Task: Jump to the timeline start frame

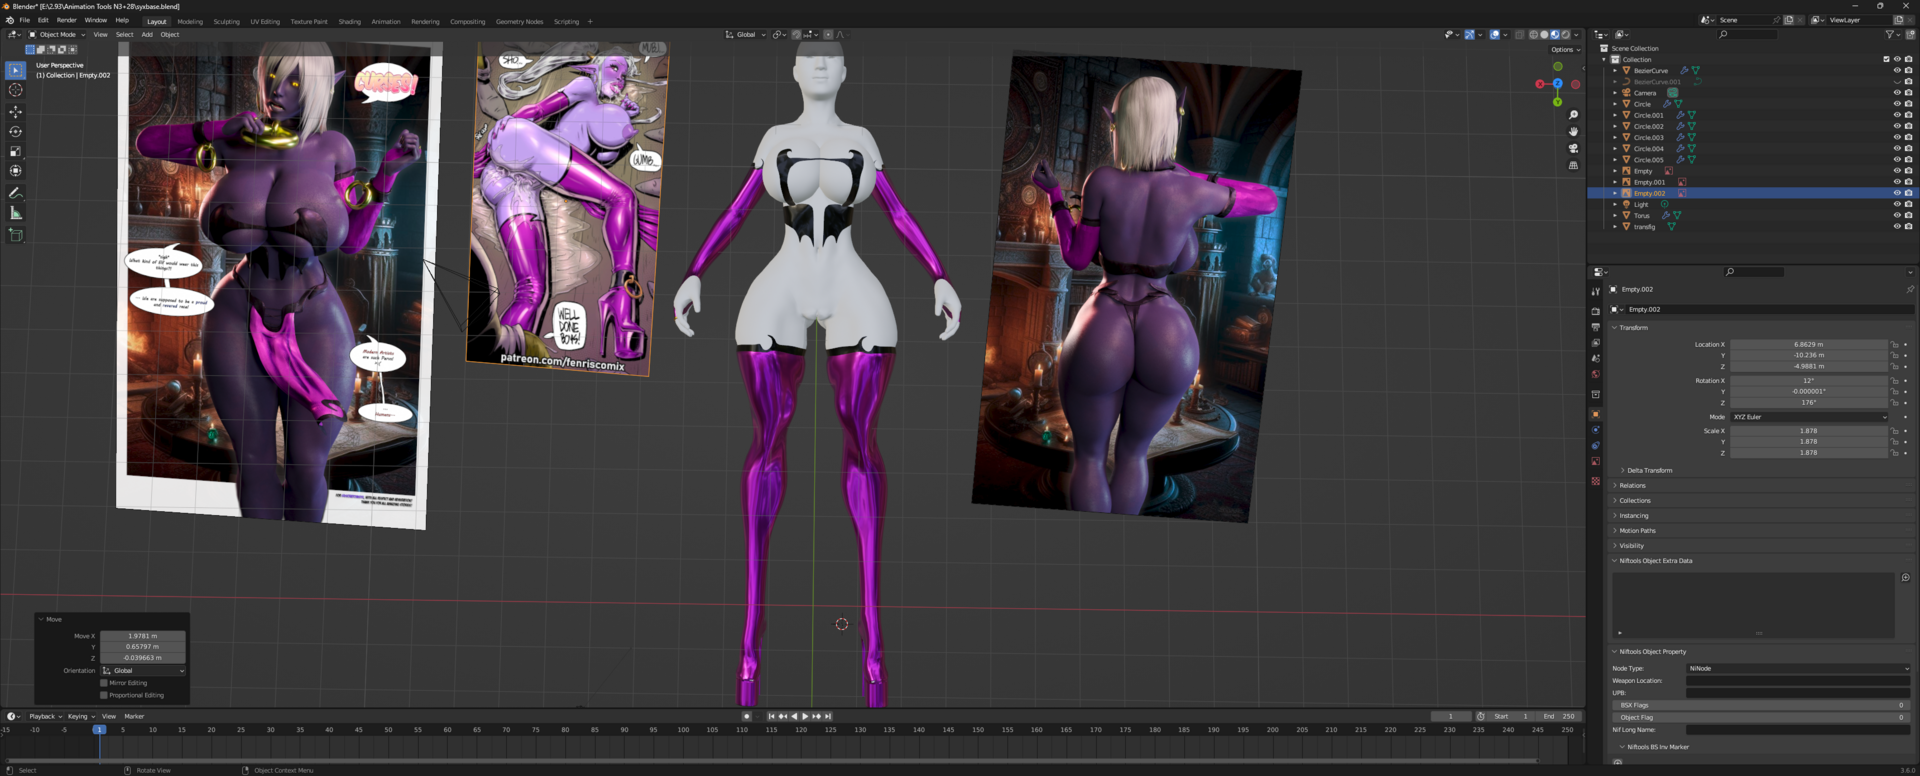Action: (771, 716)
